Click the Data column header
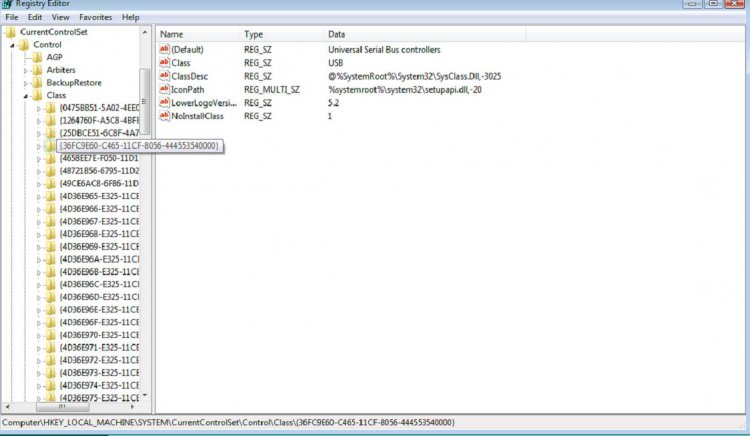Screen dimensions: 750x436 coord(425,34)
